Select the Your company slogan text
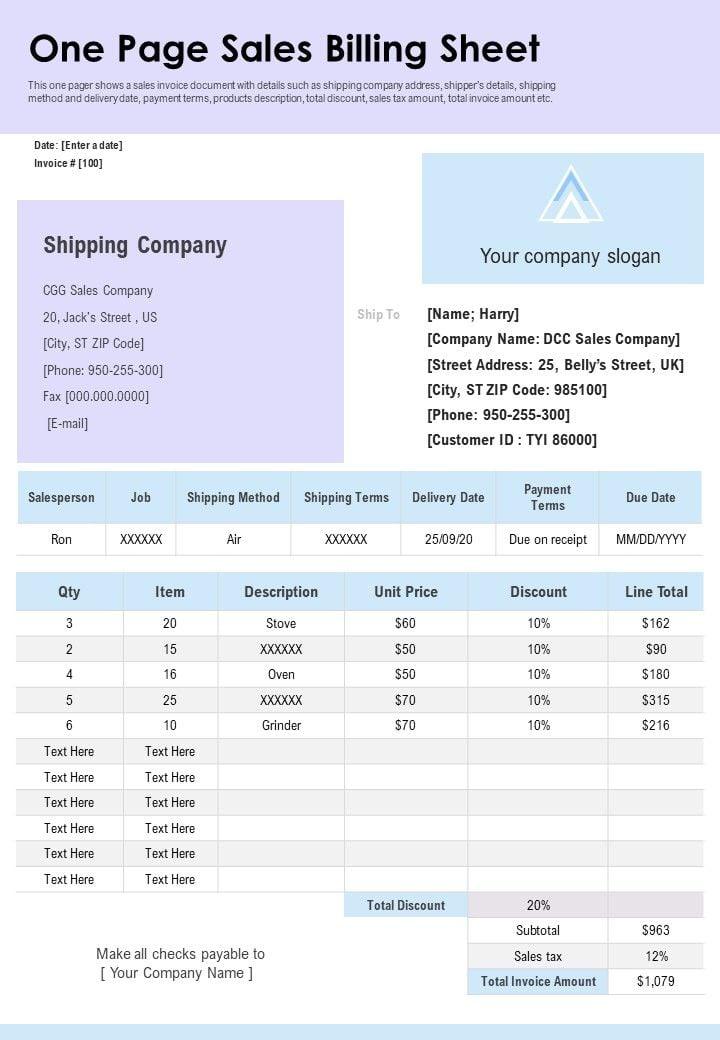Screen dimensions: 720x1040 [570, 256]
